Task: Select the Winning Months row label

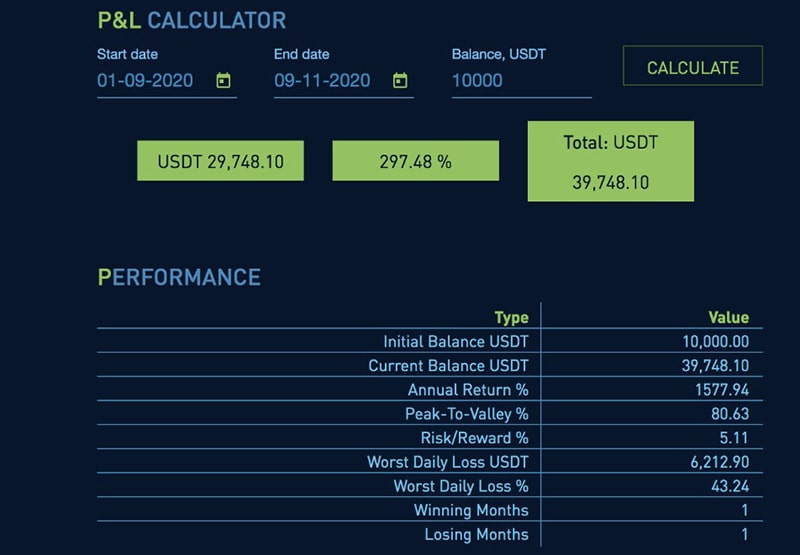Action: click(471, 510)
